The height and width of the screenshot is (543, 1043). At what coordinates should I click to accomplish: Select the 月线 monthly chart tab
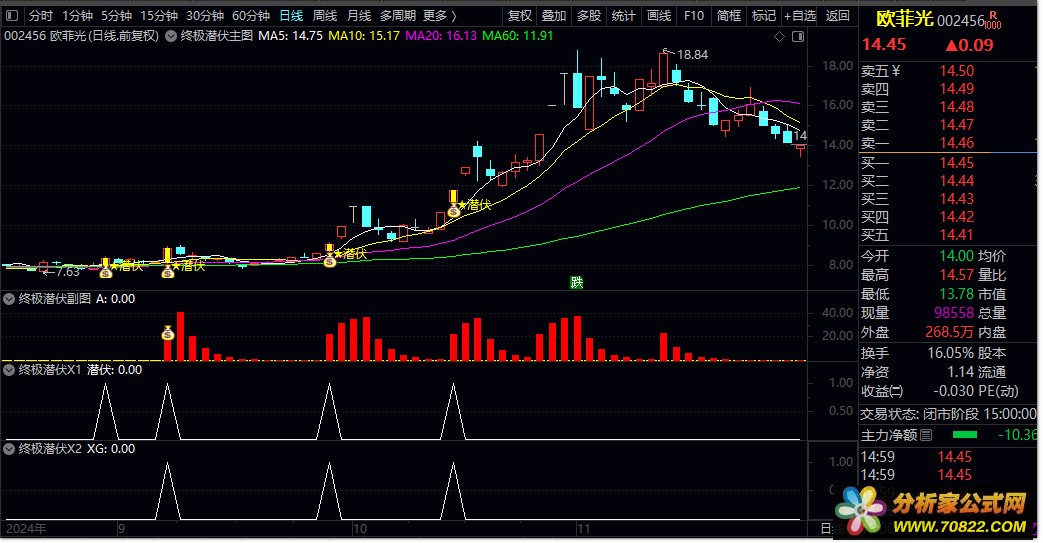359,15
